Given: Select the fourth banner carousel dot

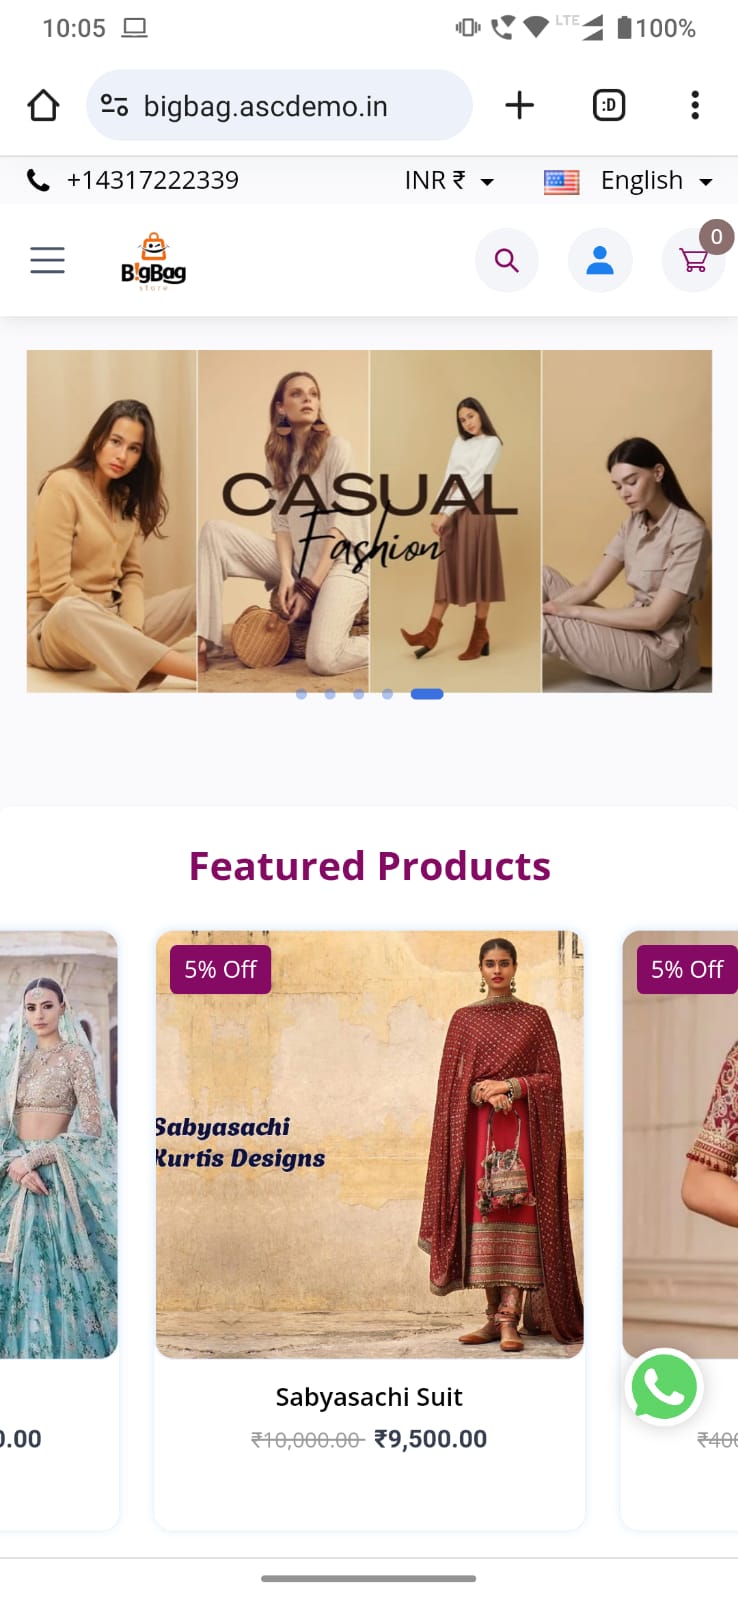Looking at the screenshot, I should [x=387, y=694].
